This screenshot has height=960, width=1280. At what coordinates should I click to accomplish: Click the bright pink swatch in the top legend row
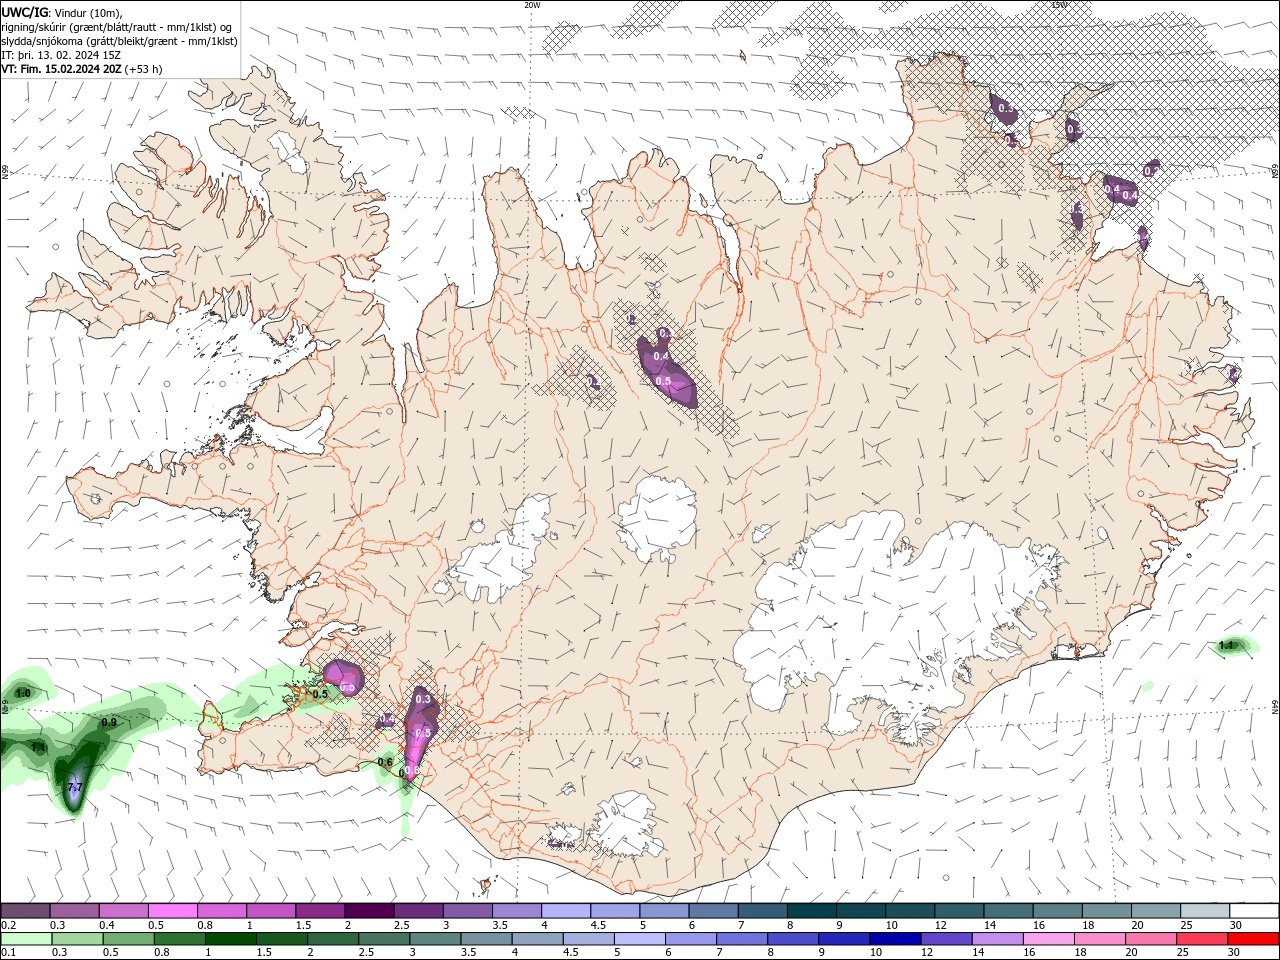[173, 911]
